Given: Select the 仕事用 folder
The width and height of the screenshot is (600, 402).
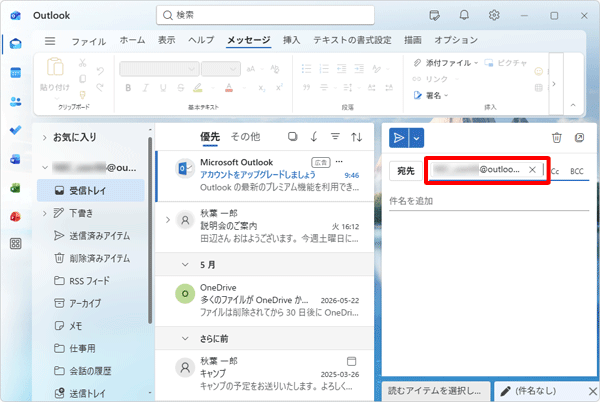Looking at the screenshot, I should 92,348.
